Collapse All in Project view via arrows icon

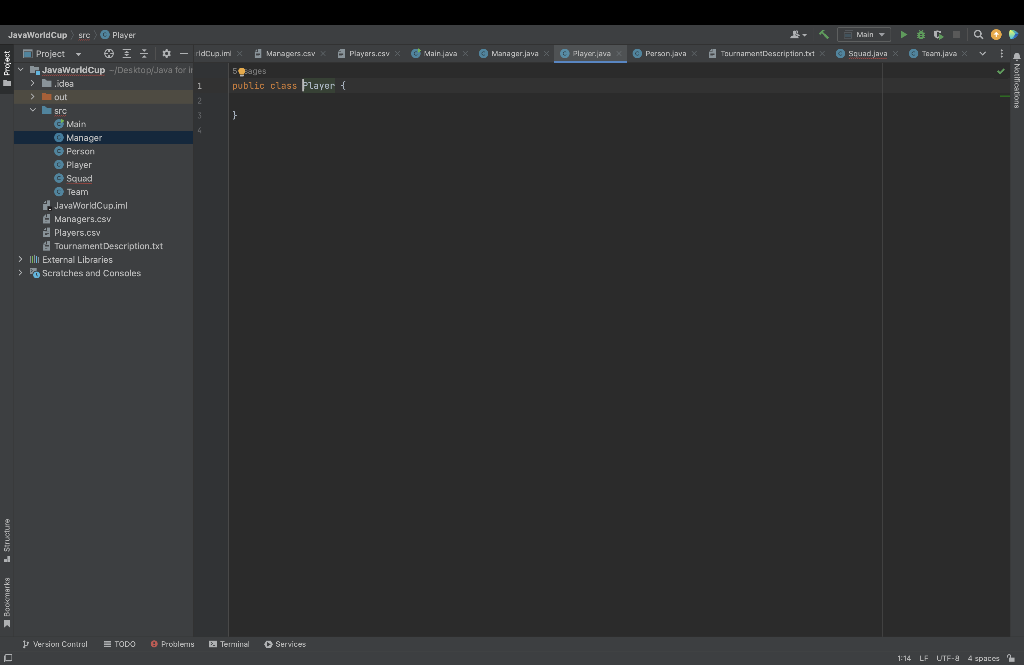coord(144,53)
